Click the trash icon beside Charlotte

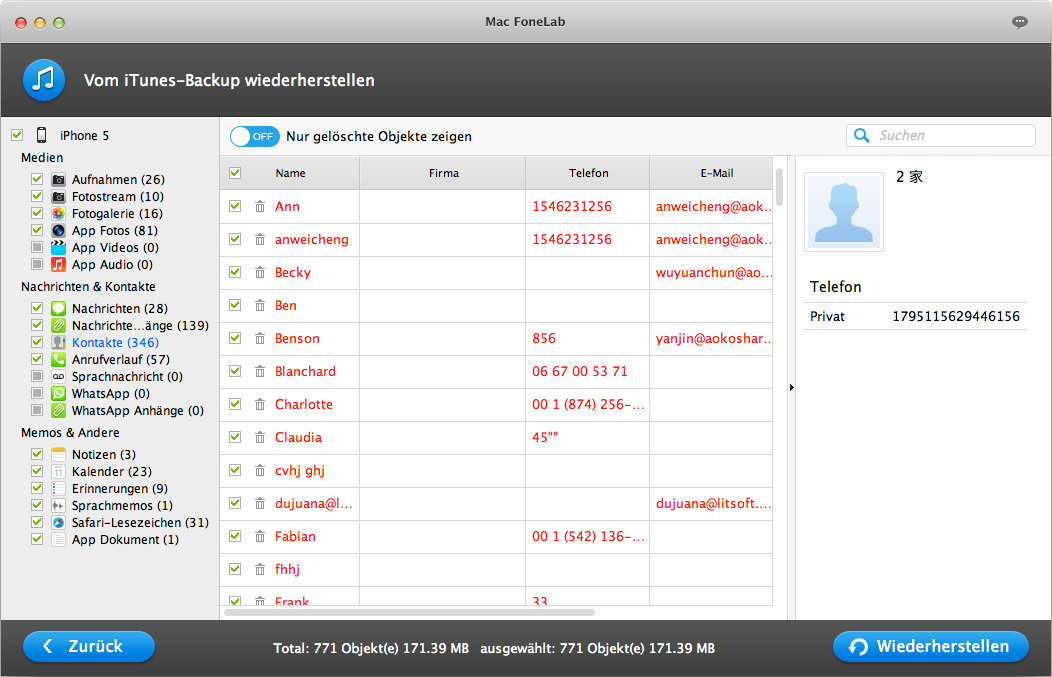260,404
